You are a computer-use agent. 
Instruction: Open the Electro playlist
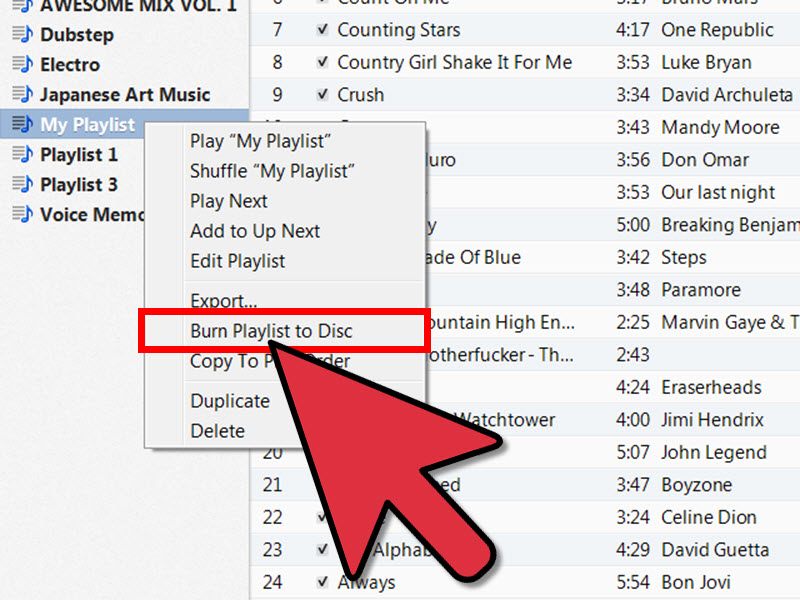coord(70,65)
